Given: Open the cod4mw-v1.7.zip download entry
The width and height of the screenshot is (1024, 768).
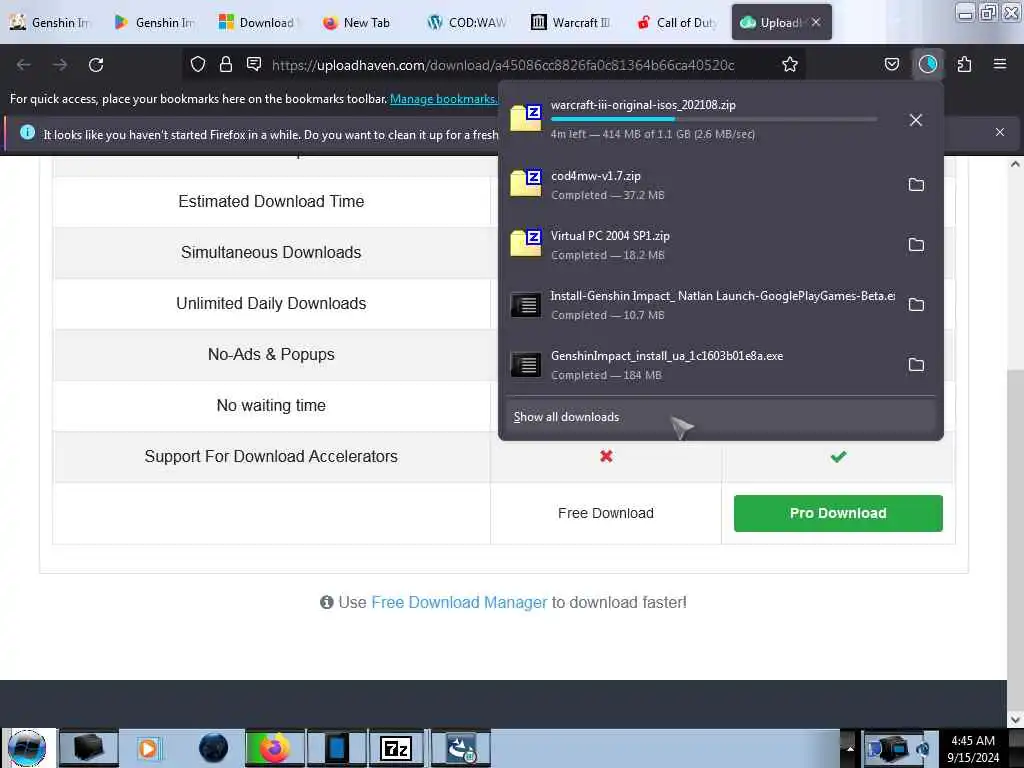Looking at the screenshot, I should (x=702, y=185).
